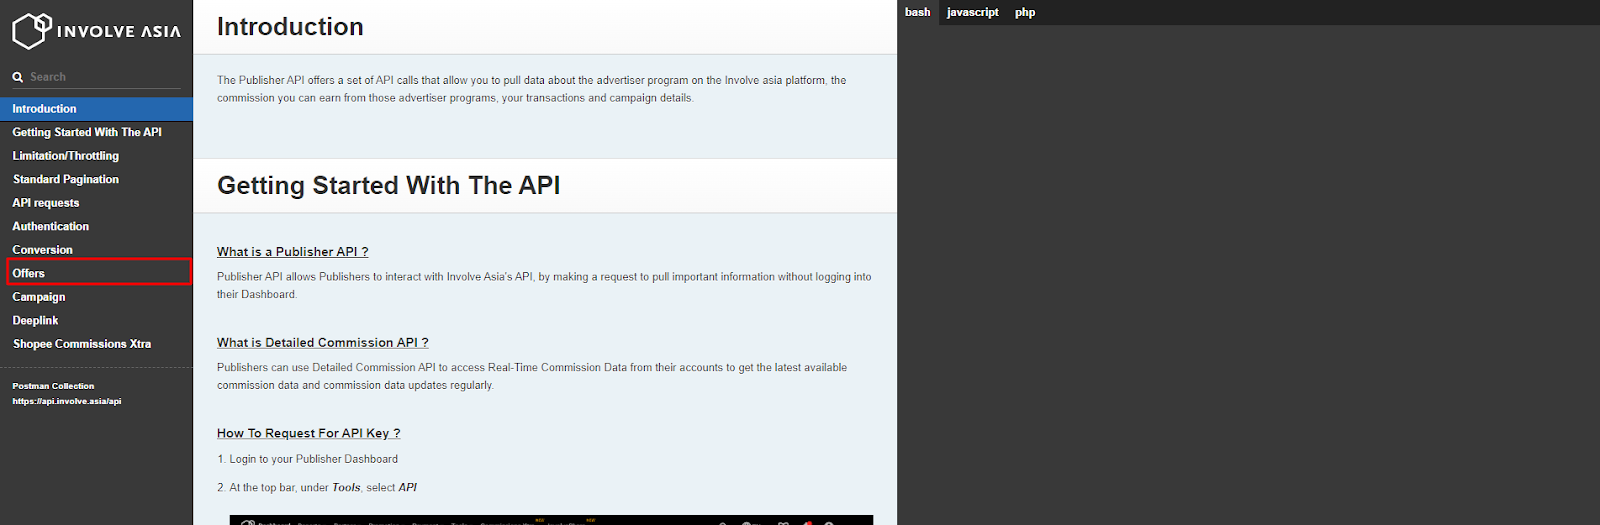Navigate to API requests section
1600x525 pixels.
(x=46, y=203)
